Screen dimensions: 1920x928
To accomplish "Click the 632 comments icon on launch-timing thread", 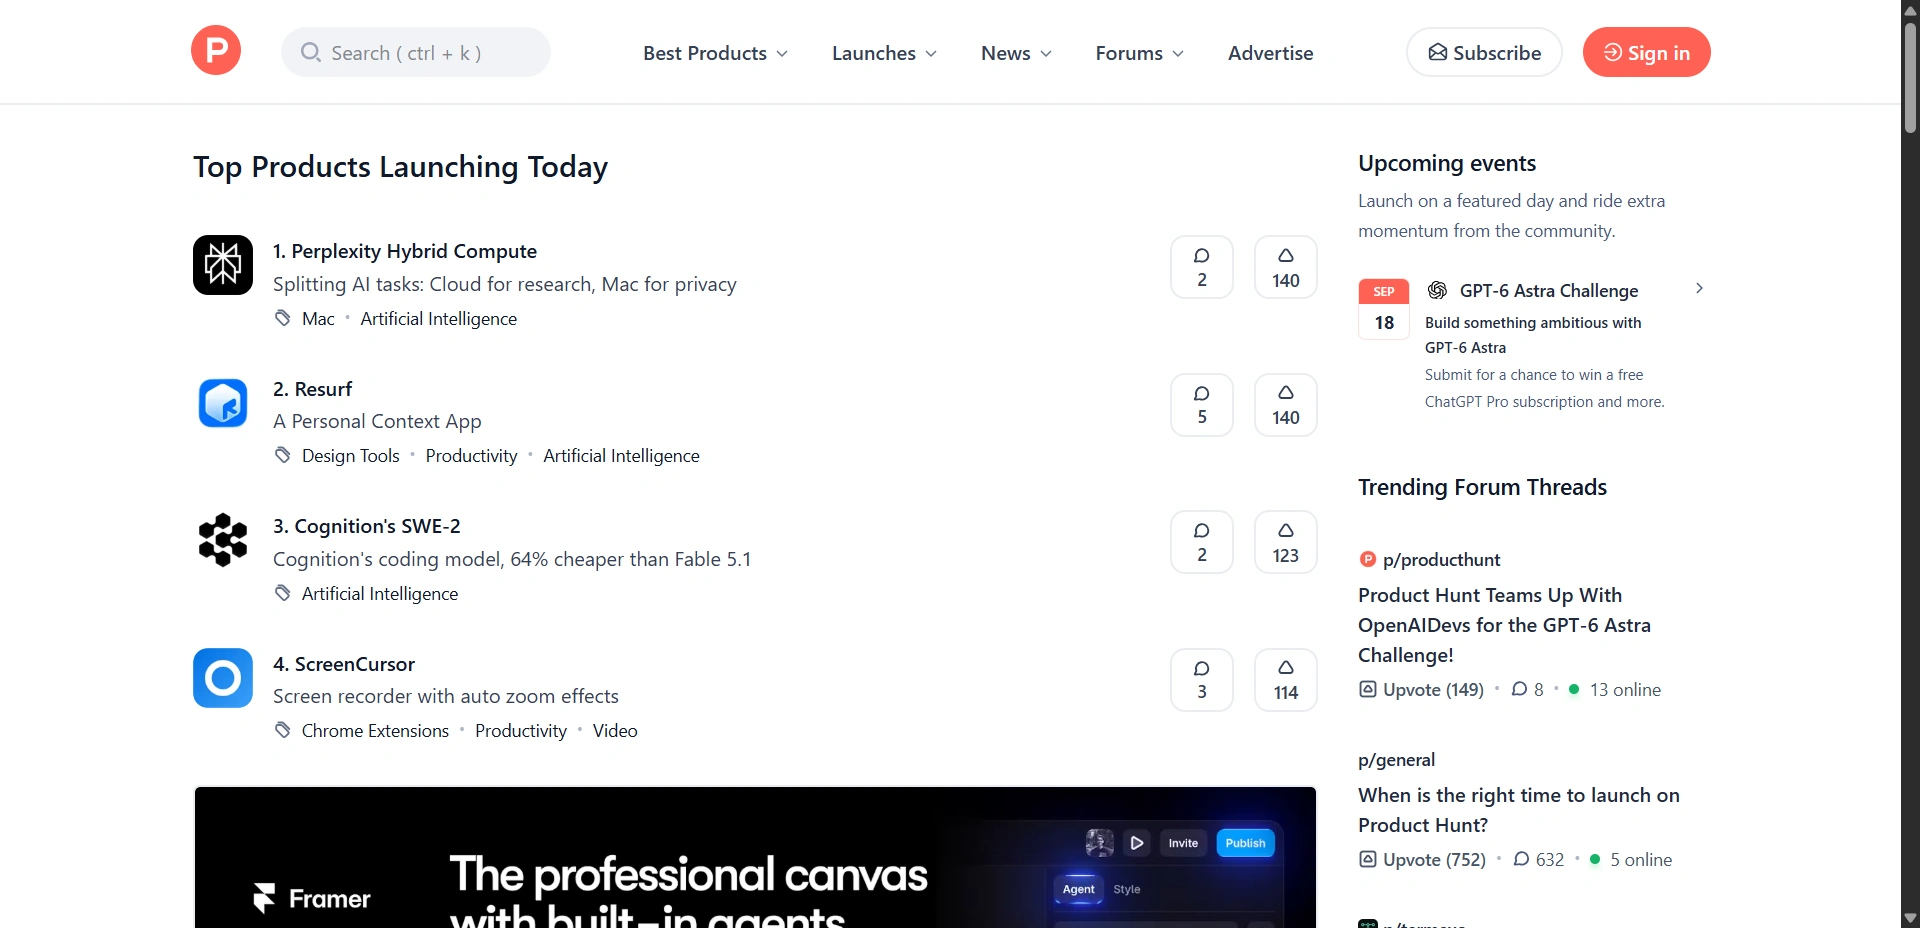I will point(1521,859).
